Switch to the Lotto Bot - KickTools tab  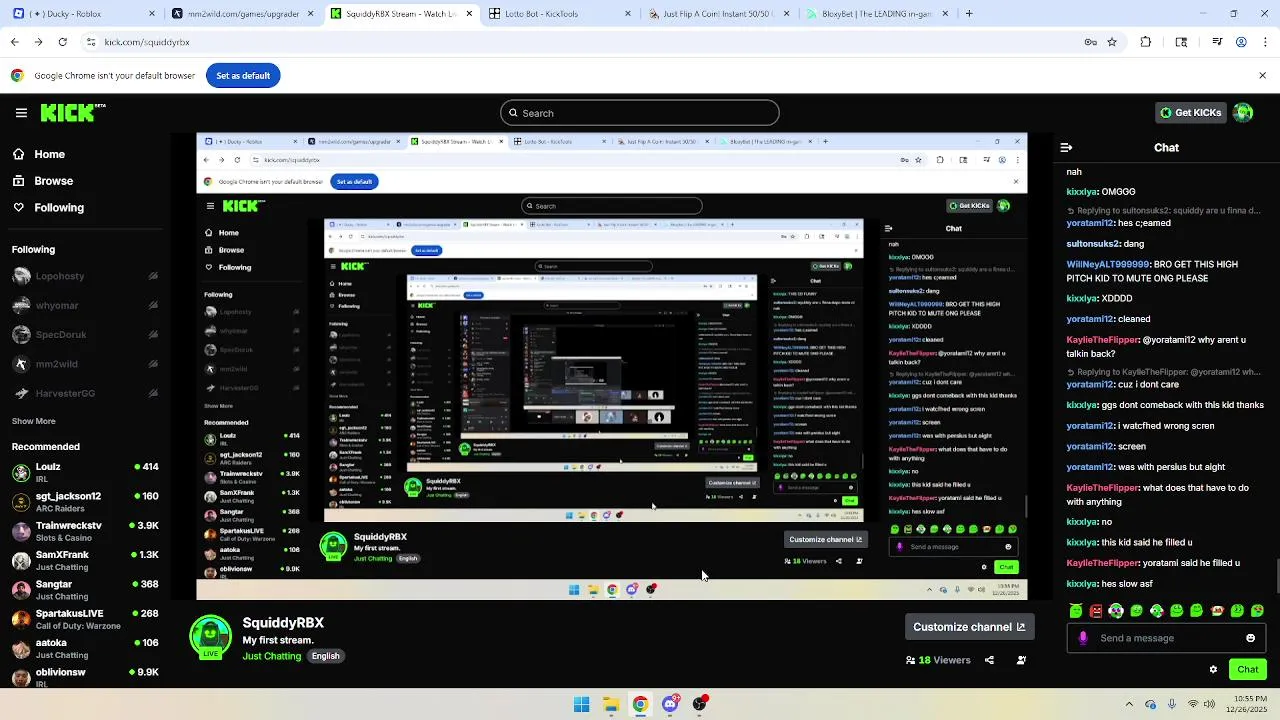pyautogui.click(x=560, y=14)
